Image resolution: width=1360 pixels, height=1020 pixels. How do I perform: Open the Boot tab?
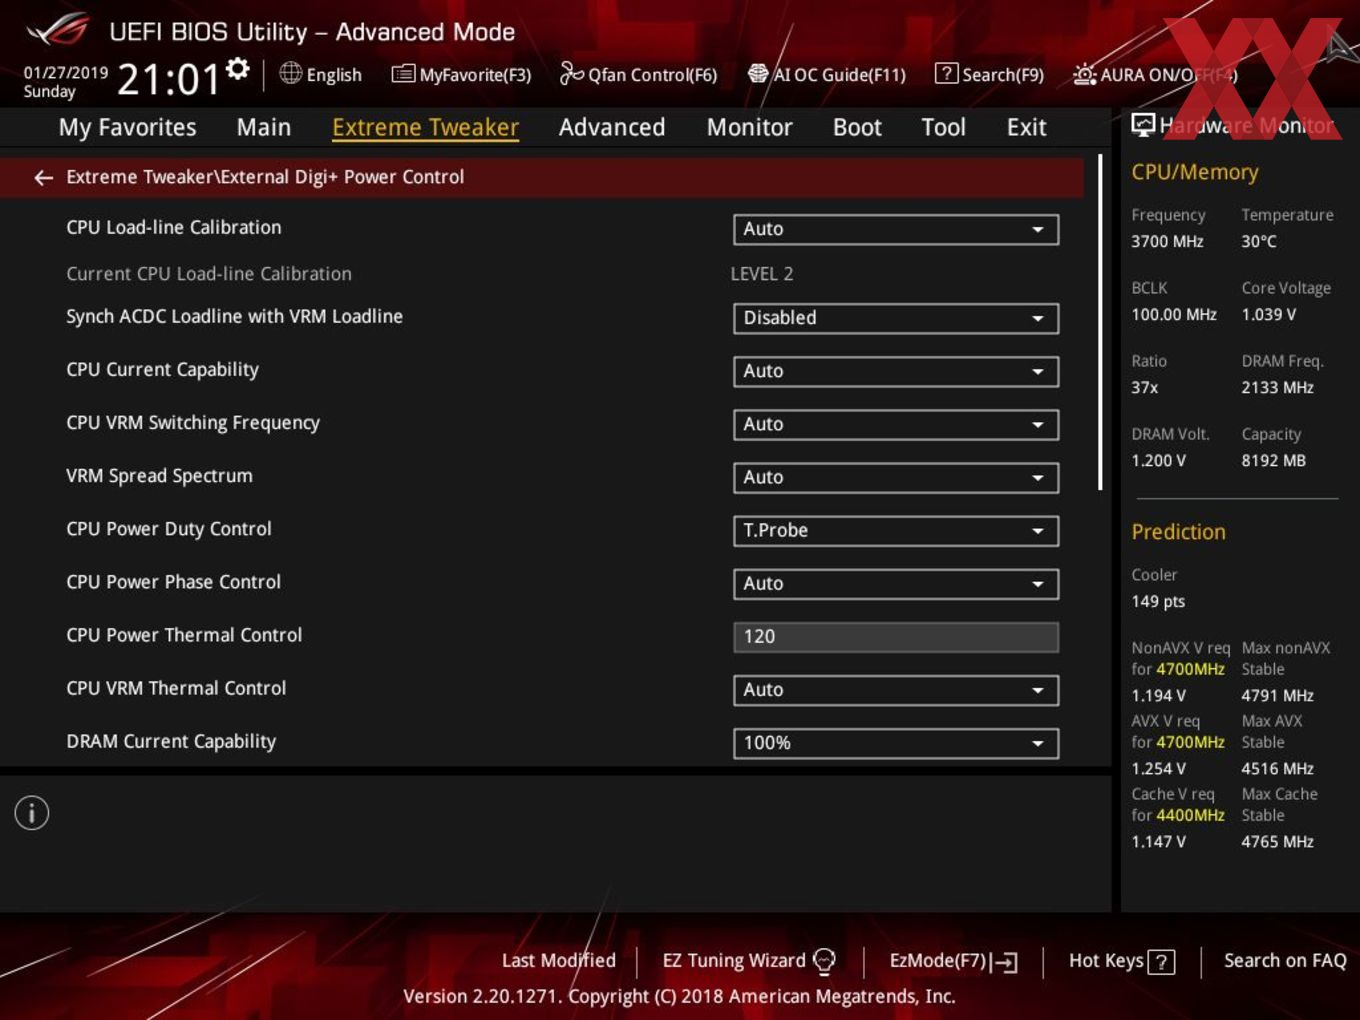tap(857, 128)
